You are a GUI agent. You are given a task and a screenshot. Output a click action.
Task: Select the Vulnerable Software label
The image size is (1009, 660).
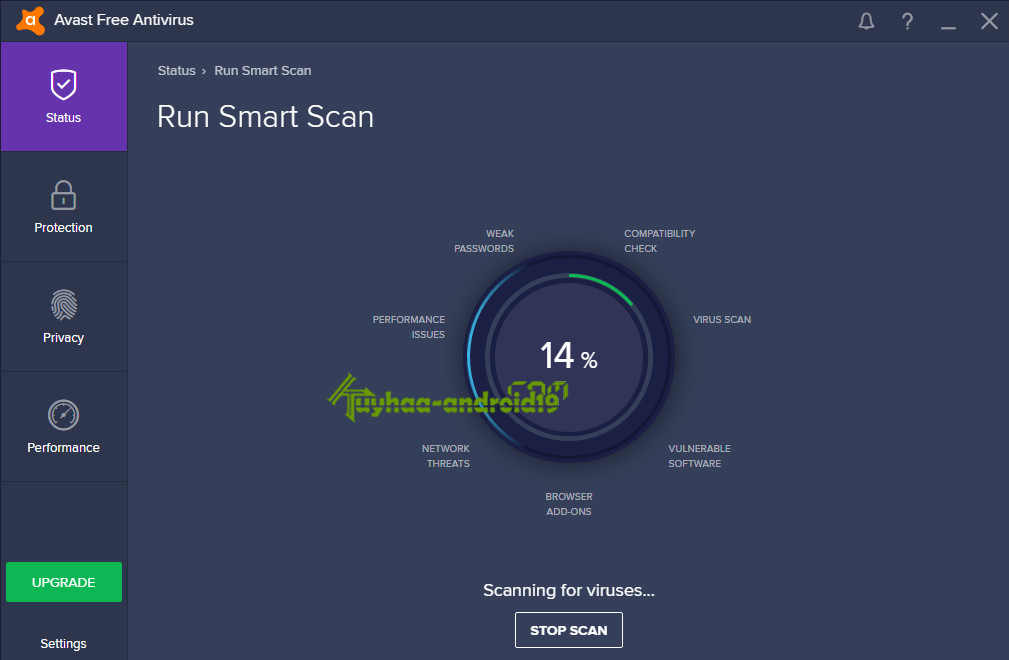tap(699, 455)
